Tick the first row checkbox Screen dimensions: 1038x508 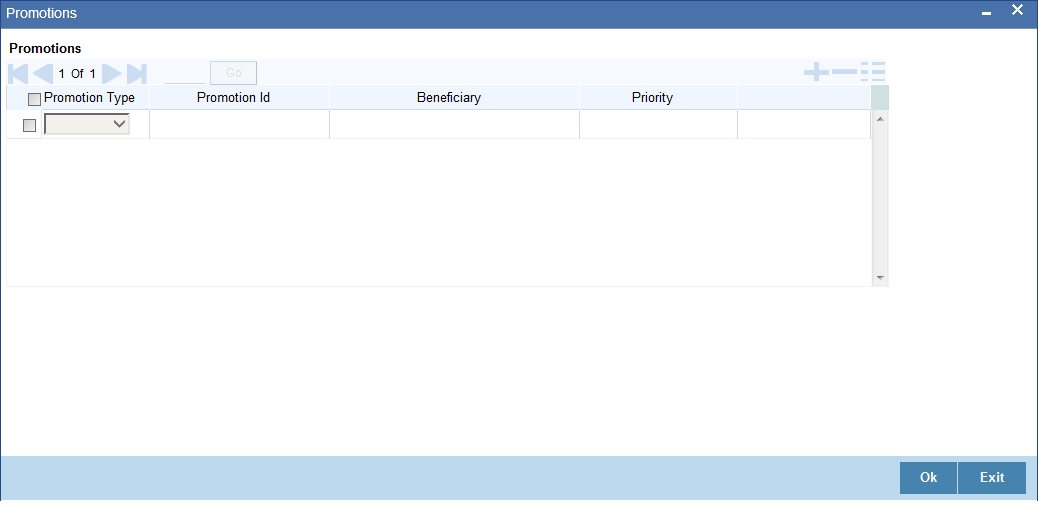[x=29, y=125]
